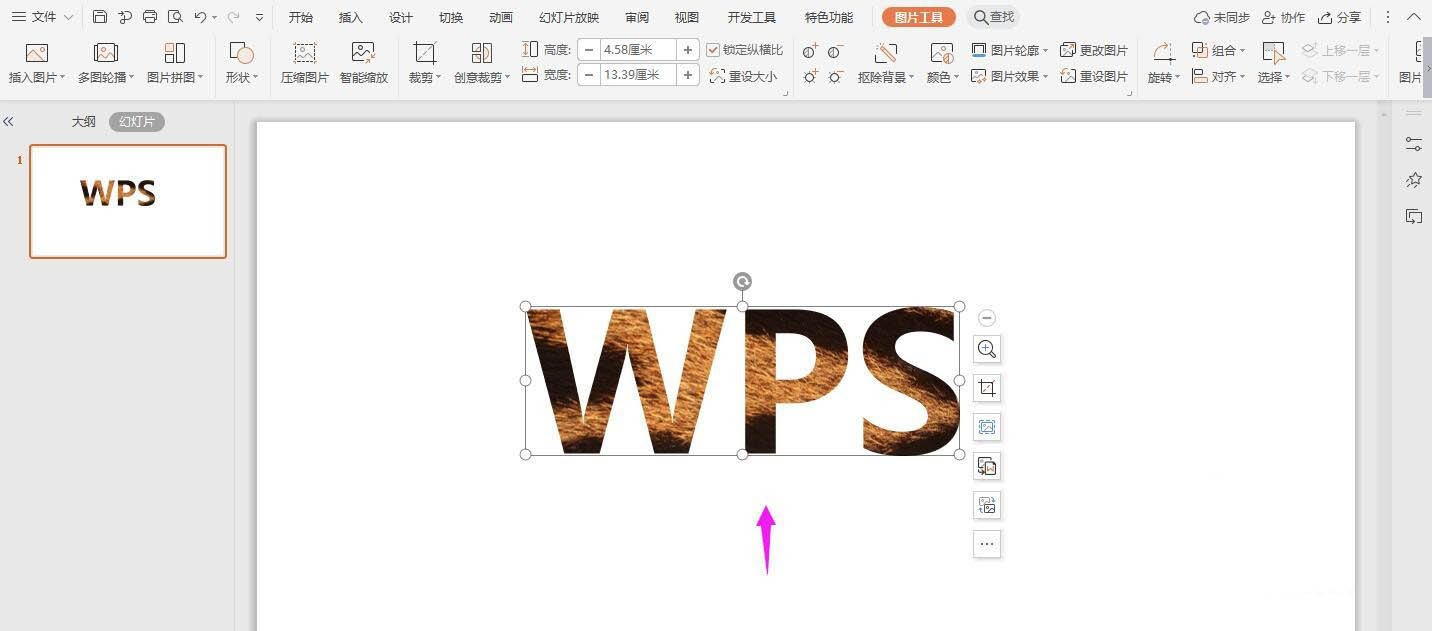
Task: Click the Save icon in quick access toolbar
Action: tap(100, 17)
